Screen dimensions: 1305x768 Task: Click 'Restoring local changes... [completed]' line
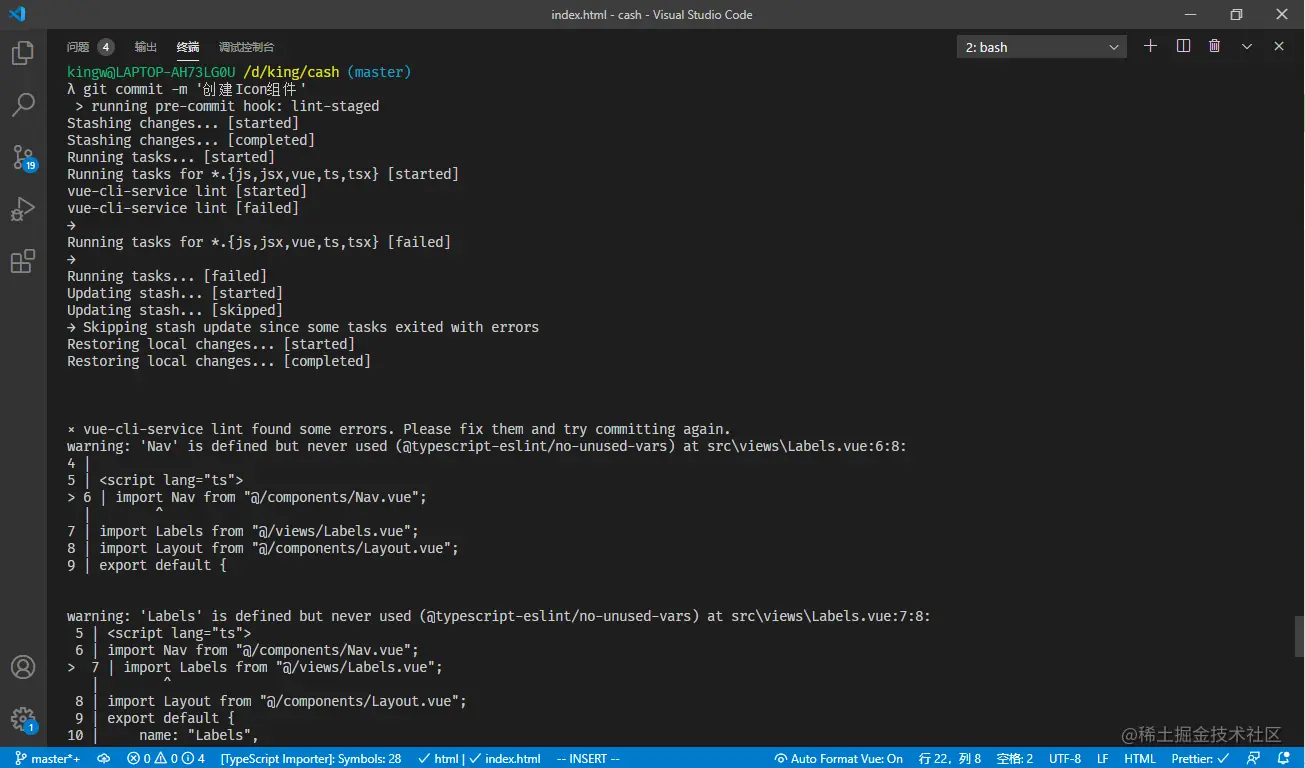pos(219,361)
